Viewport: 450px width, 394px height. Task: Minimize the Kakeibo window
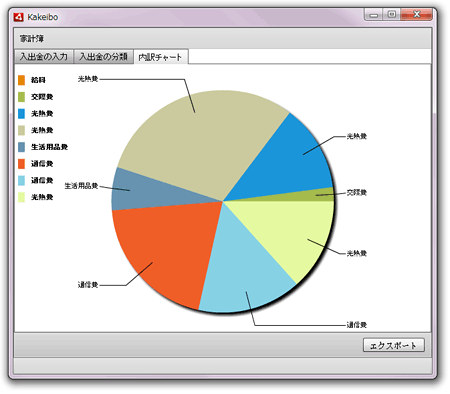click(374, 15)
